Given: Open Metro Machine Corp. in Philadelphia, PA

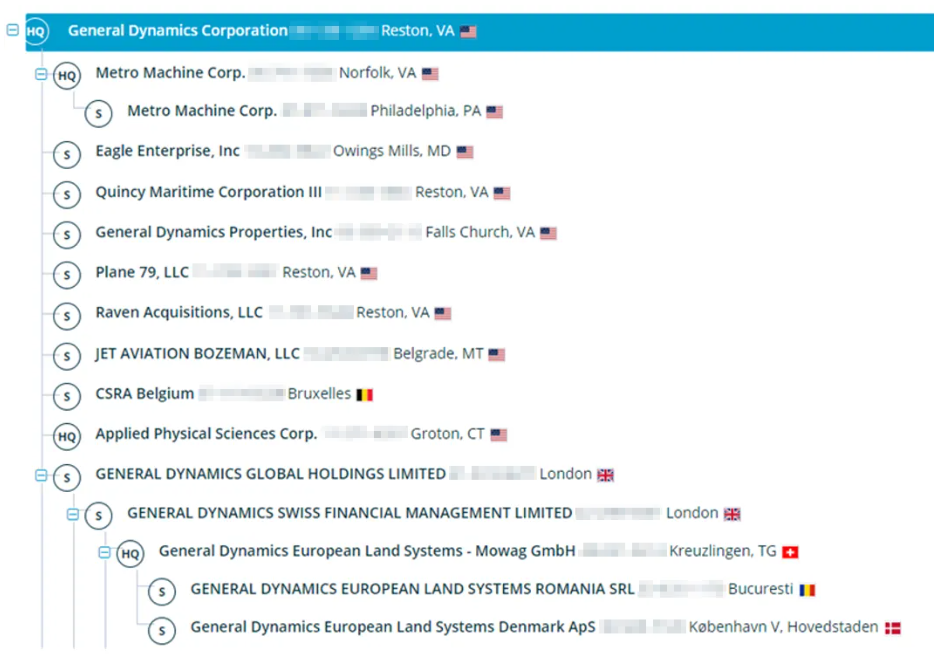Looking at the screenshot, I should pyautogui.click(x=202, y=111).
